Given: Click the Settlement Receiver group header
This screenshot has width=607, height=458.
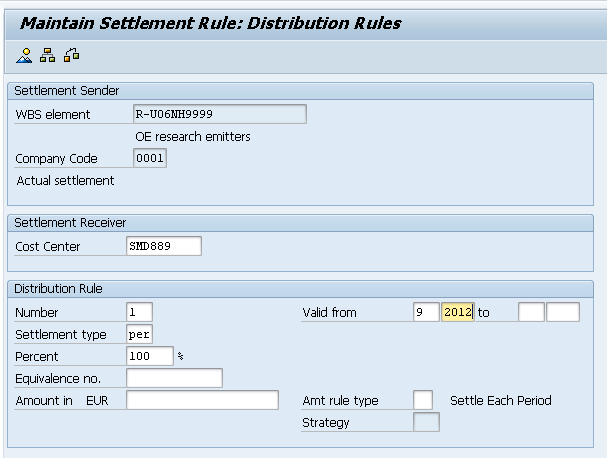Looking at the screenshot, I should point(70,222).
